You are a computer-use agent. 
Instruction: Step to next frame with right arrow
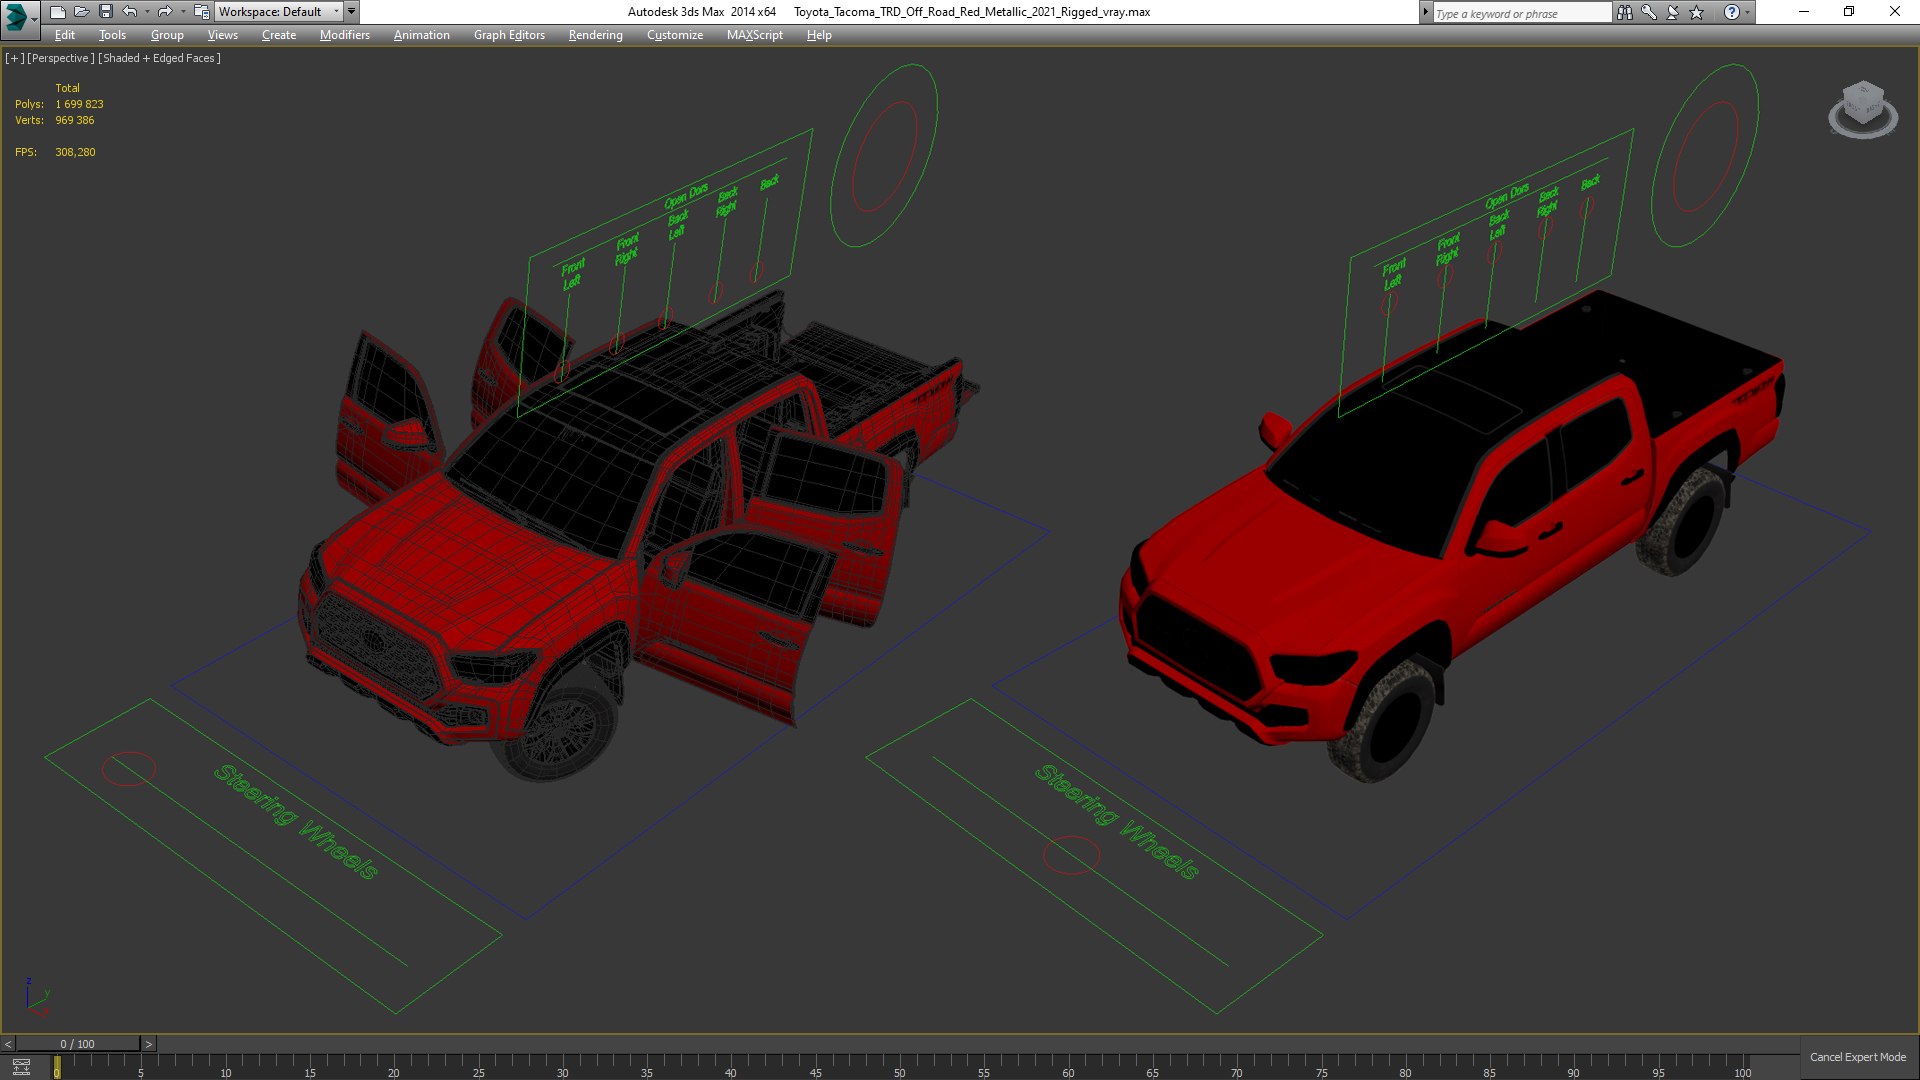click(x=148, y=1044)
